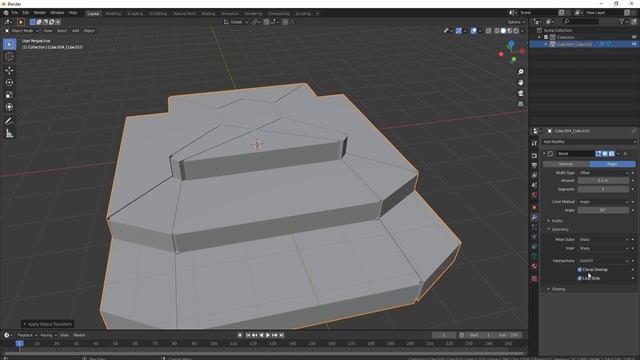Open the World properties tab
This screenshot has height=360, width=640.
coord(534,195)
